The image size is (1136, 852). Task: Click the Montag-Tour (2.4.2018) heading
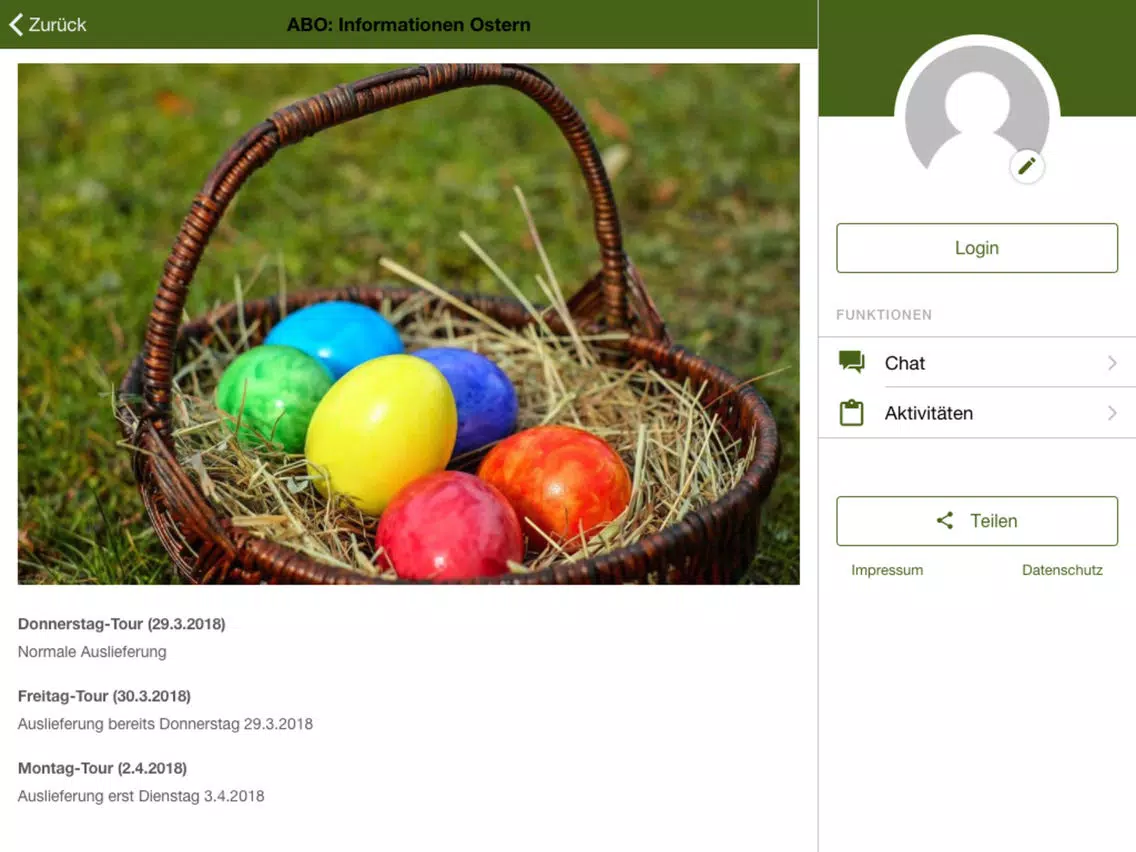[x=102, y=768]
